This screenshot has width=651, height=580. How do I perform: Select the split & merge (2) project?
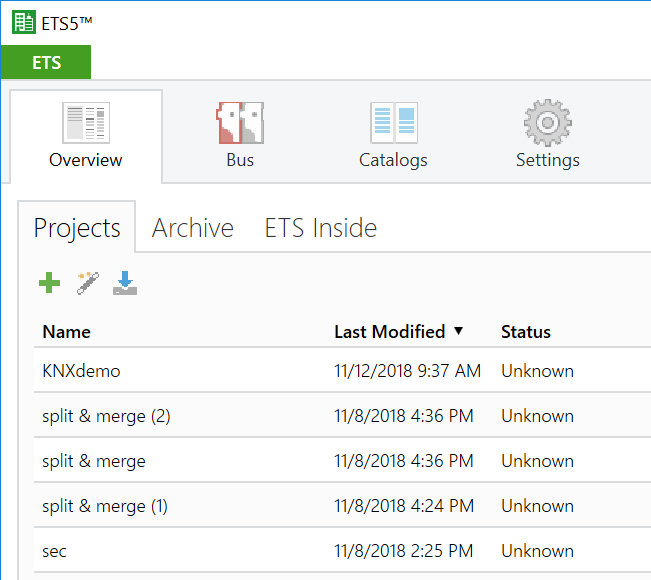tap(342, 416)
